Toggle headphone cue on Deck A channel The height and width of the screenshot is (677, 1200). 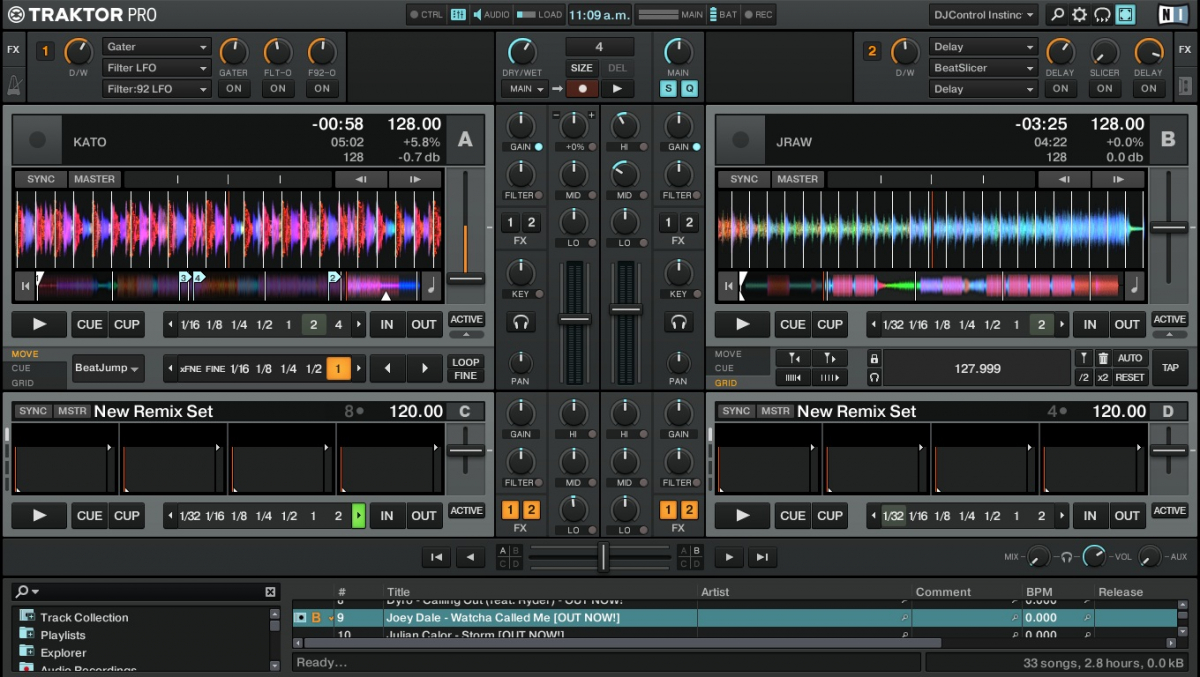(520, 322)
